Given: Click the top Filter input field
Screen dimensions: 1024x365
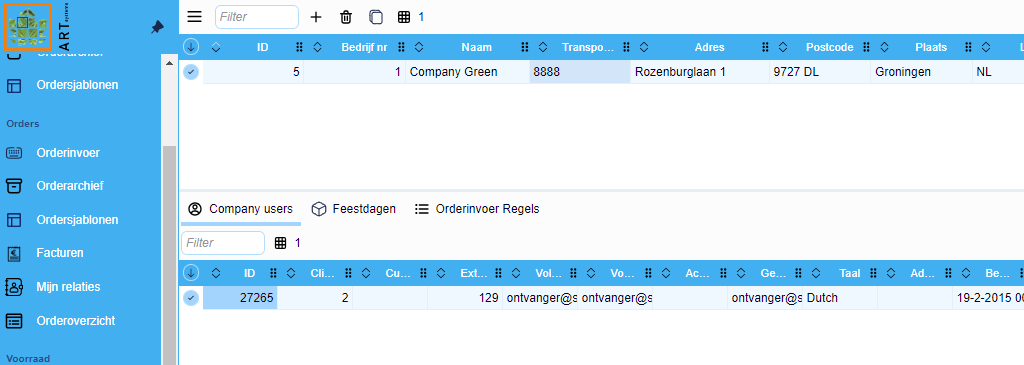Looking at the screenshot, I should pos(257,17).
